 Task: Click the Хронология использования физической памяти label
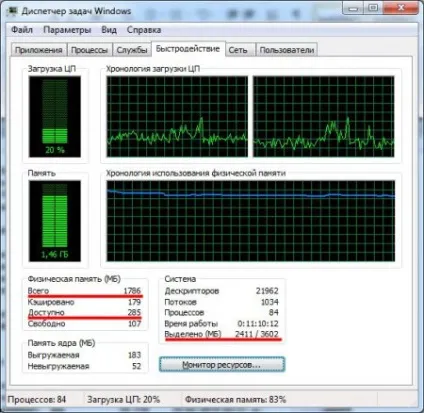(x=196, y=173)
